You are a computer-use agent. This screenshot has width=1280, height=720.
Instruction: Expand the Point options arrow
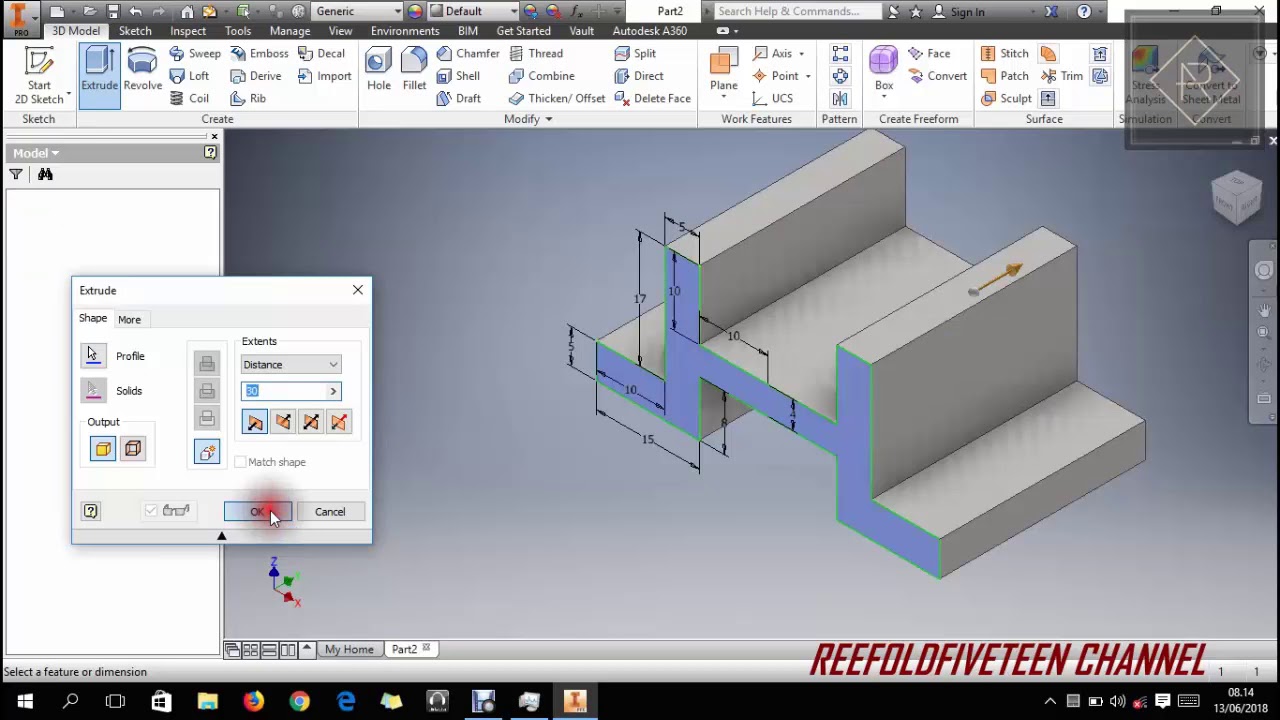(x=807, y=77)
